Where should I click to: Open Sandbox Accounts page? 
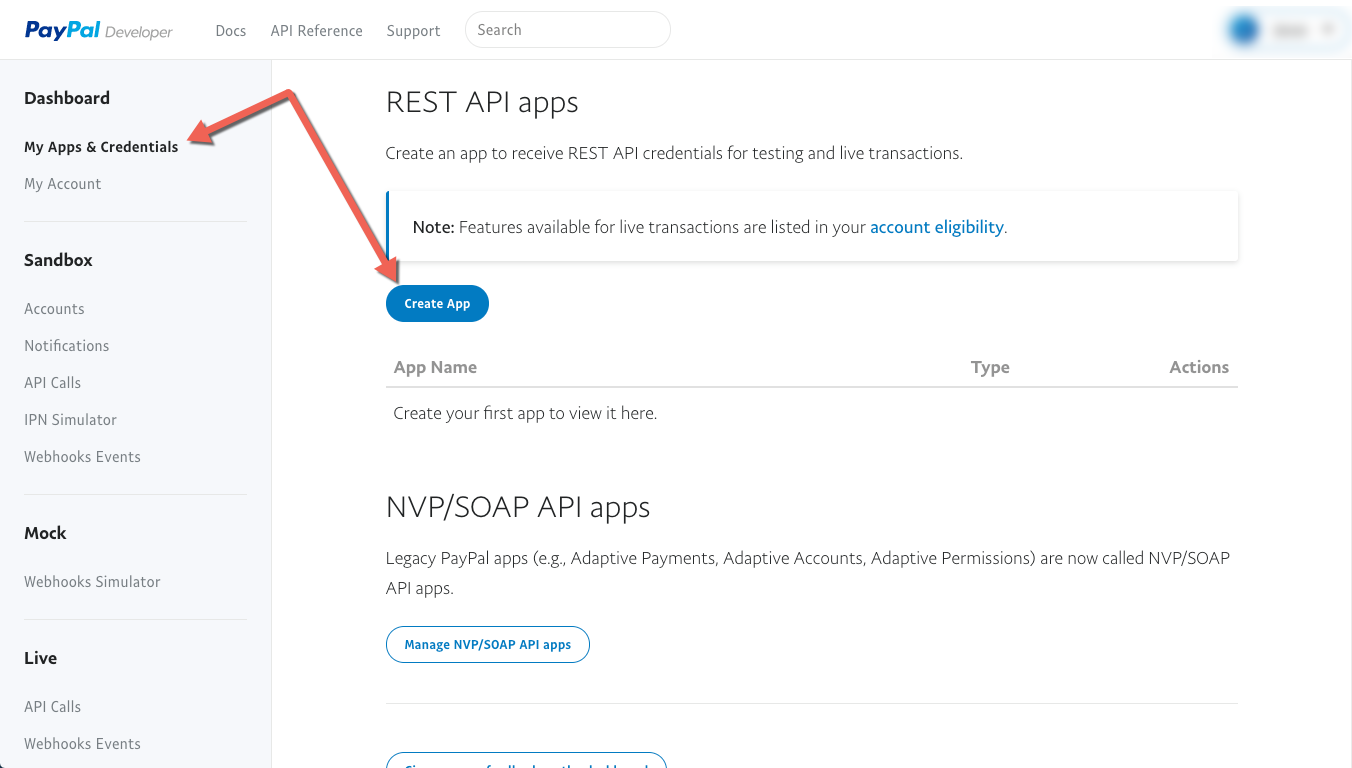pos(54,309)
